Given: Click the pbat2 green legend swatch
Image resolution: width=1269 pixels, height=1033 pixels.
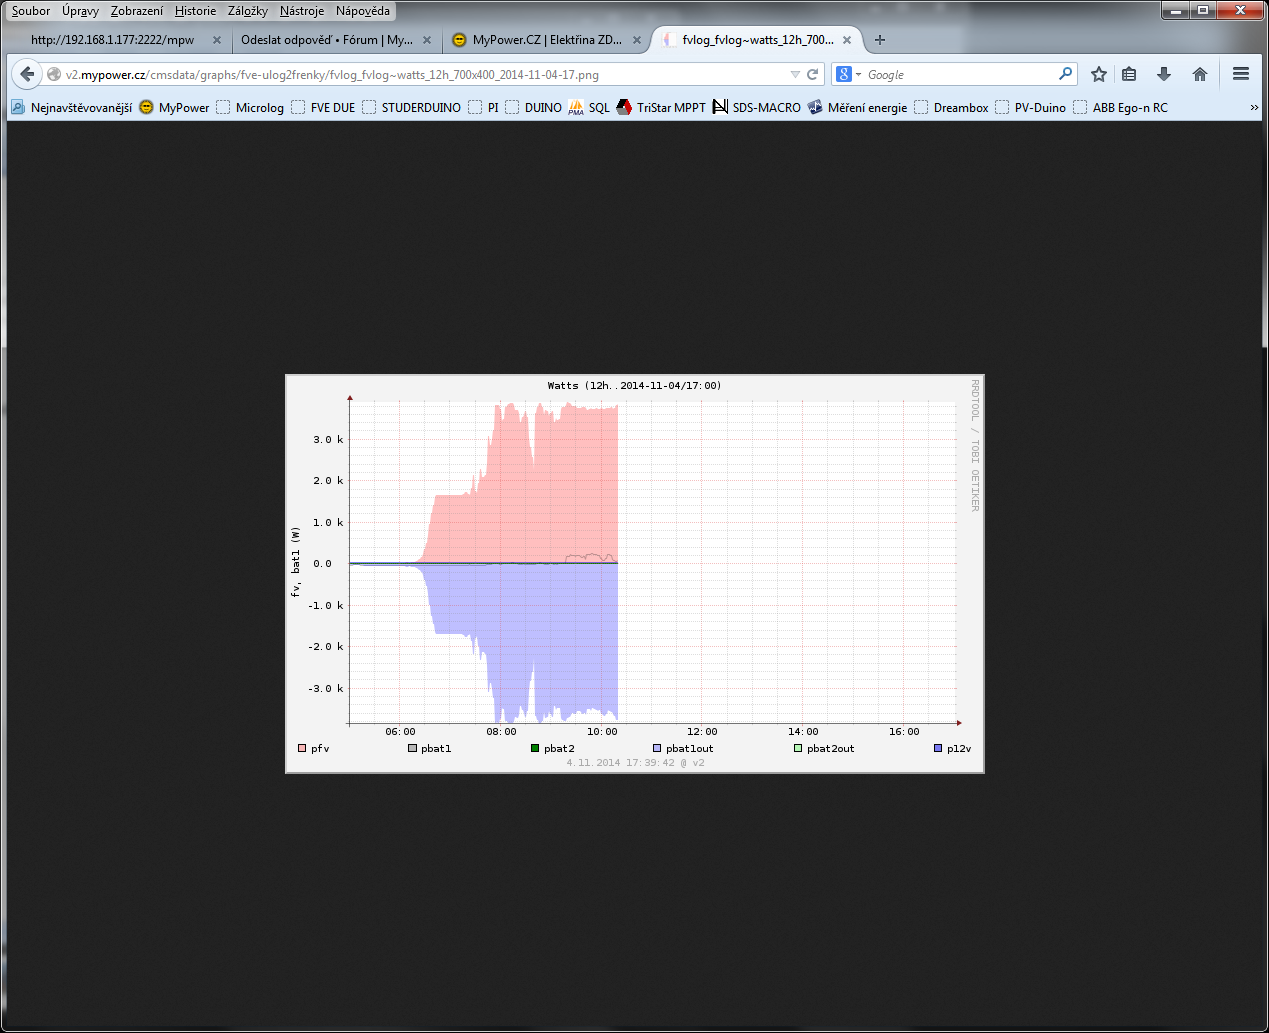Looking at the screenshot, I should point(535,748).
